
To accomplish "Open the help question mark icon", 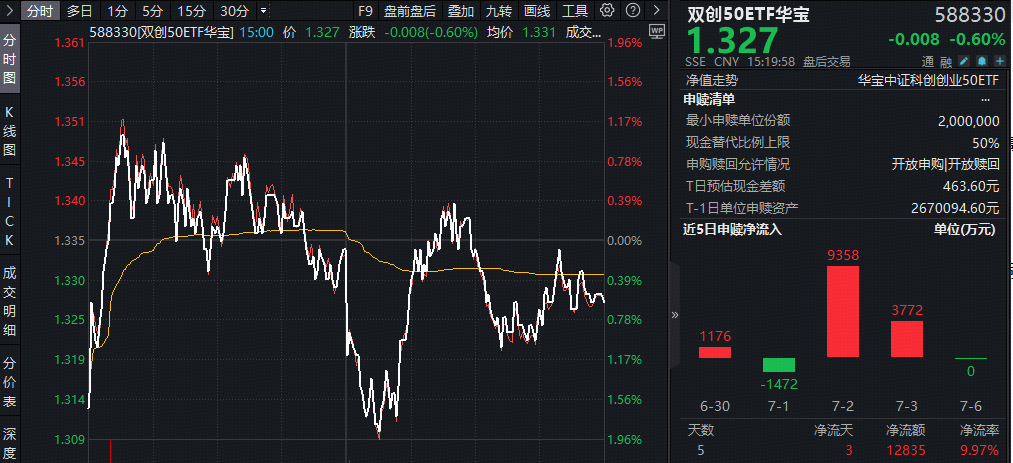I will (x=635, y=10).
